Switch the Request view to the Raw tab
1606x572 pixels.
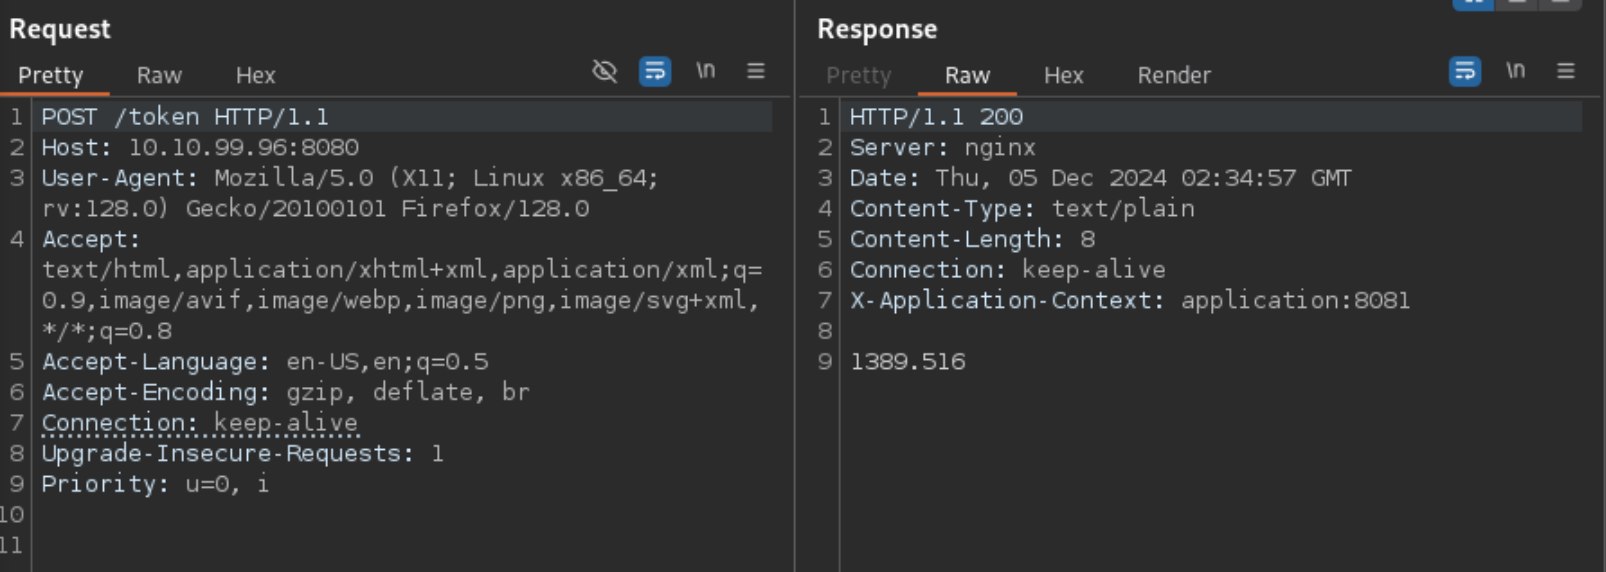coord(159,76)
